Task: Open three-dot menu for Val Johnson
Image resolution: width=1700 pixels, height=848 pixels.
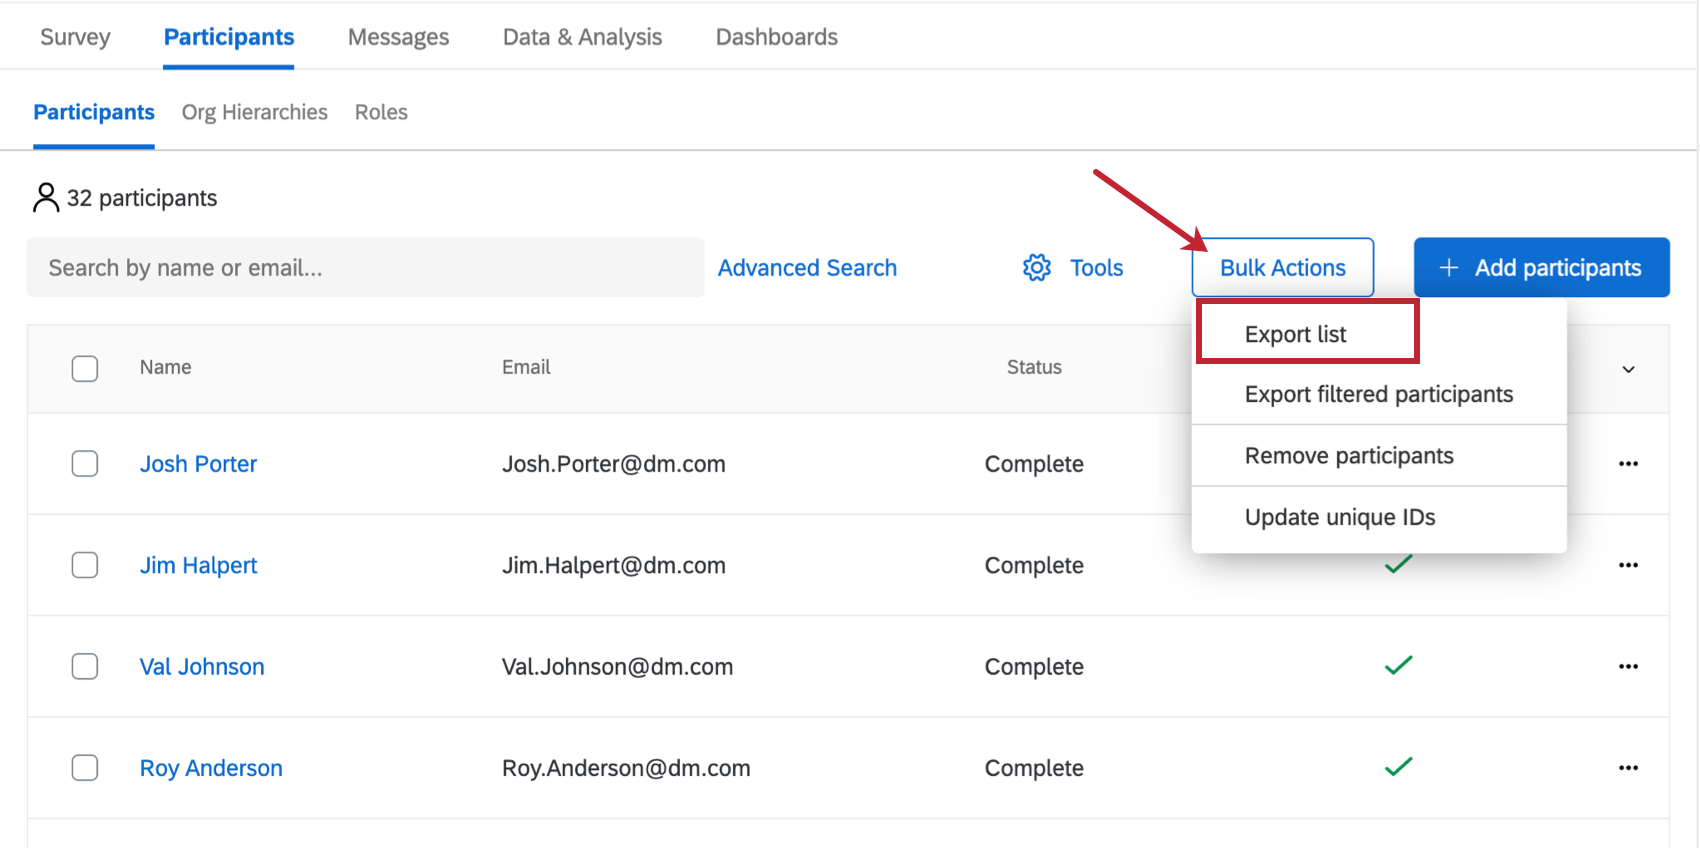Action: (x=1628, y=667)
